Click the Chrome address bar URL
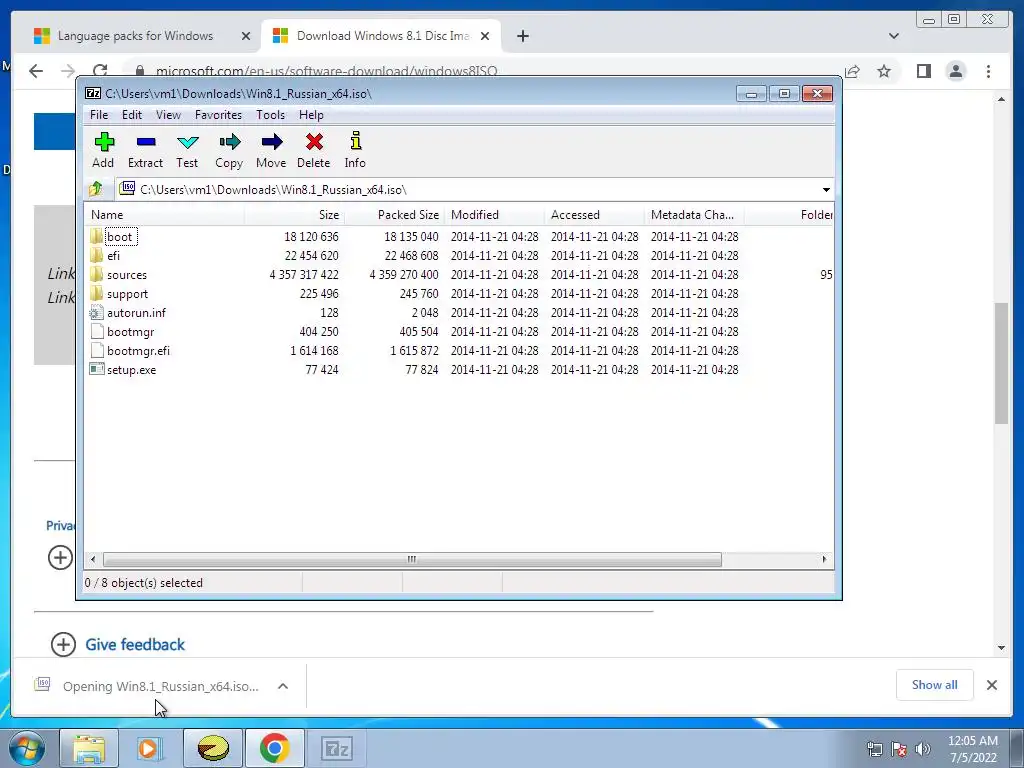 pos(327,71)
